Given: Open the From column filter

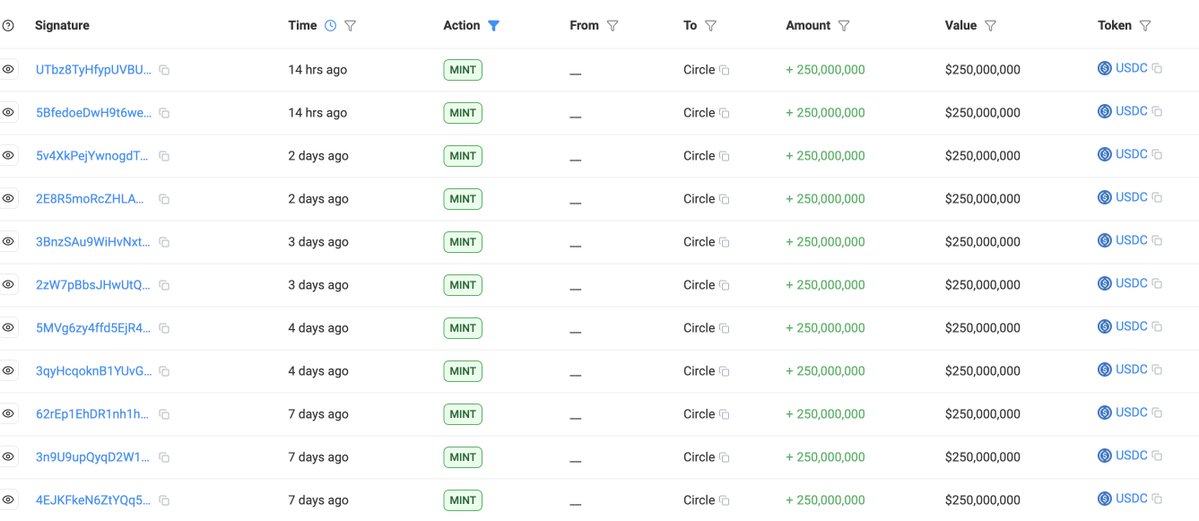Looking at the screenshot, I should coord(612,26).
